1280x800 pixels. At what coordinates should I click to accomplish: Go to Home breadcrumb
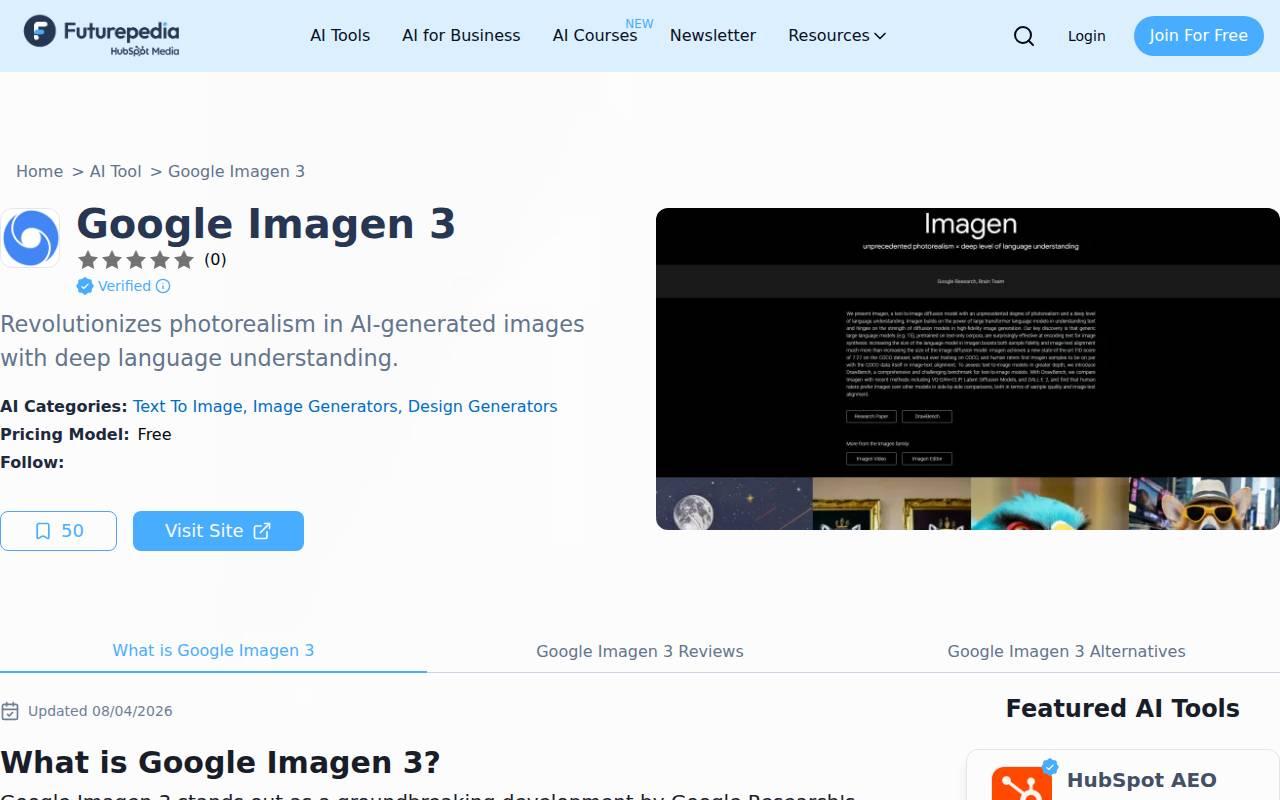(40, 171)
